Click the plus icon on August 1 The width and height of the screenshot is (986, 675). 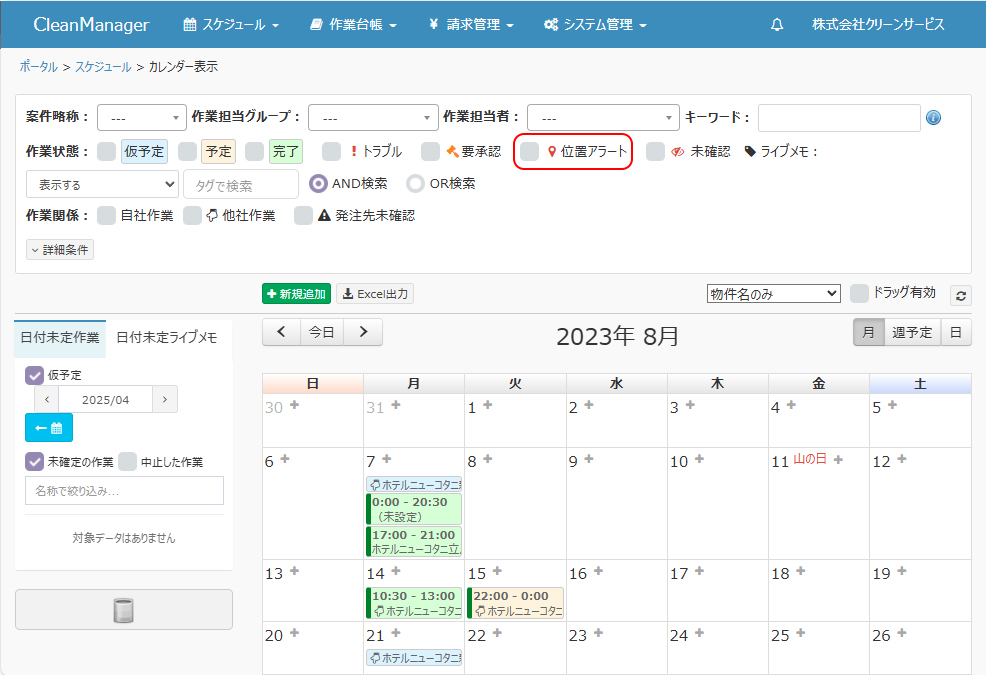pos(487,405)
